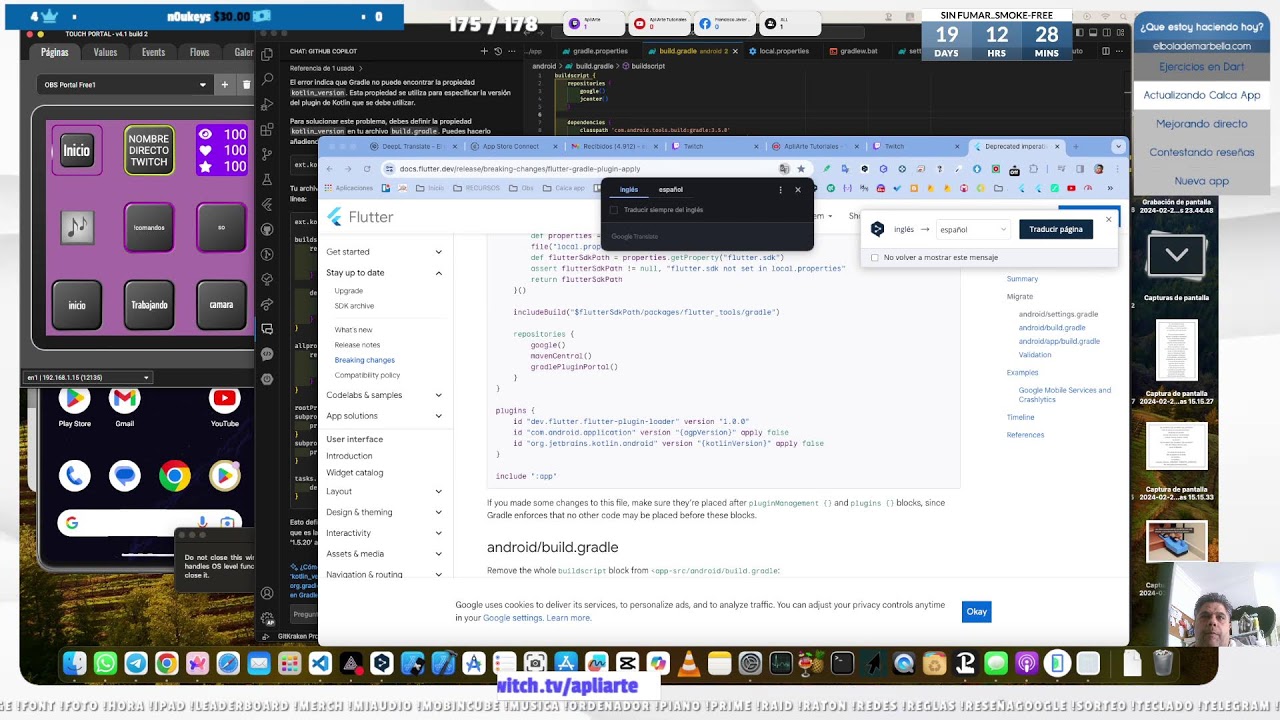The image size is (1280, 720).
Task: Close the DeepL translate page banner
Action: click(1108, 220)
